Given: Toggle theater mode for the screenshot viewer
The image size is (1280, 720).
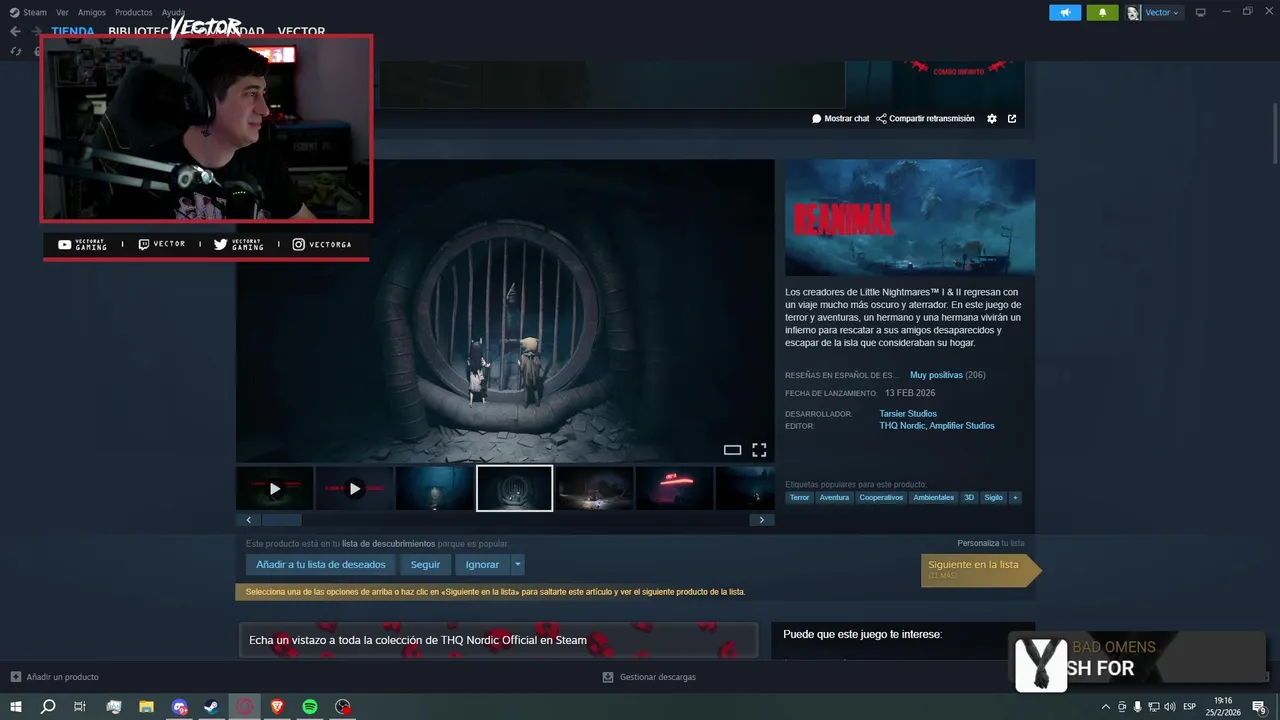Looking at the screenshot, I should 732,450.
